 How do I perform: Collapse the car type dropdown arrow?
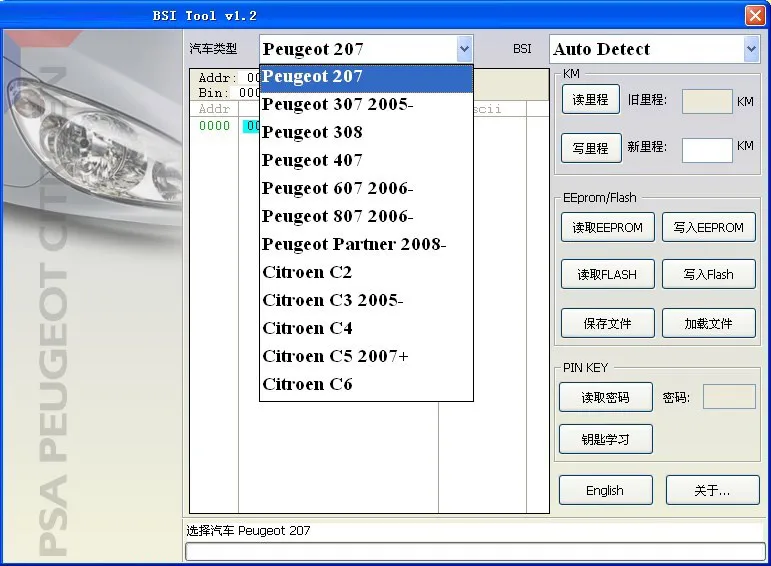click(x=464, y=49)
